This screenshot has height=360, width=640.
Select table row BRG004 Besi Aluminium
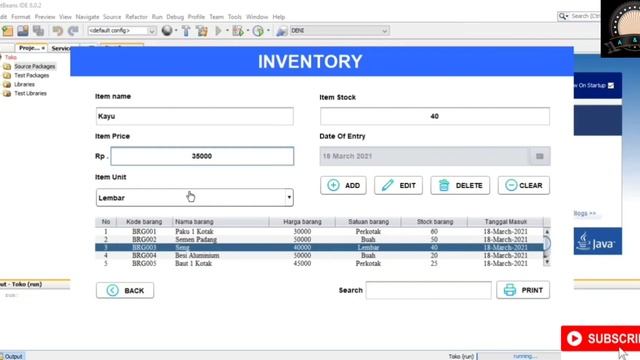pos(320,256)
